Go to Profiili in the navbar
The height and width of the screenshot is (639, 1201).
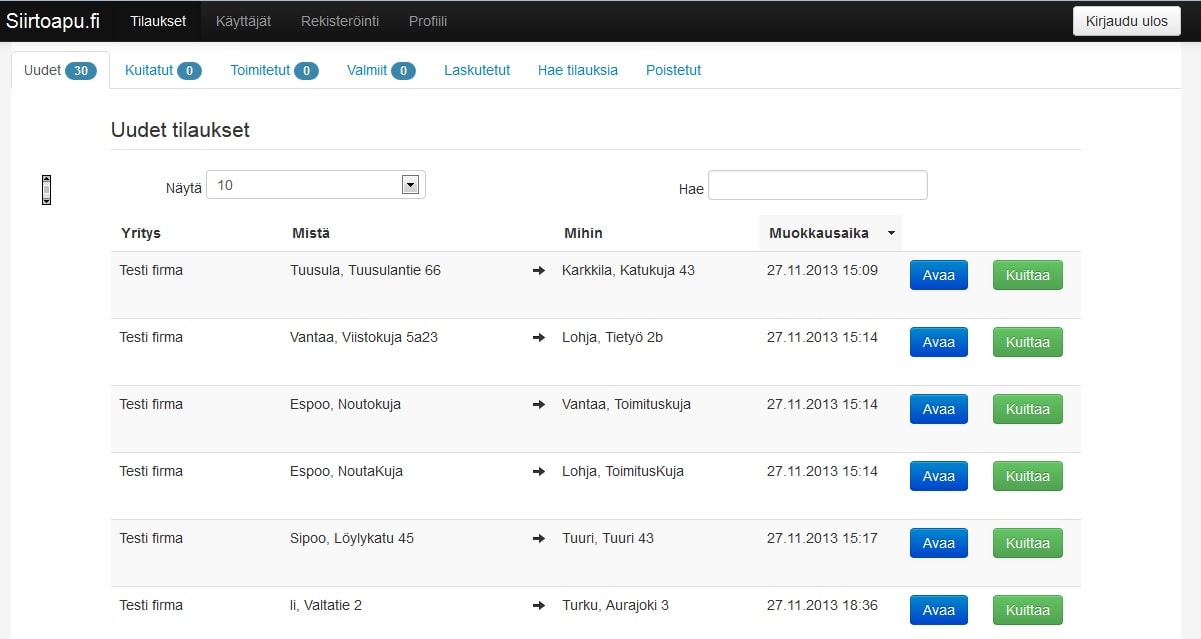tap(428, 21)
